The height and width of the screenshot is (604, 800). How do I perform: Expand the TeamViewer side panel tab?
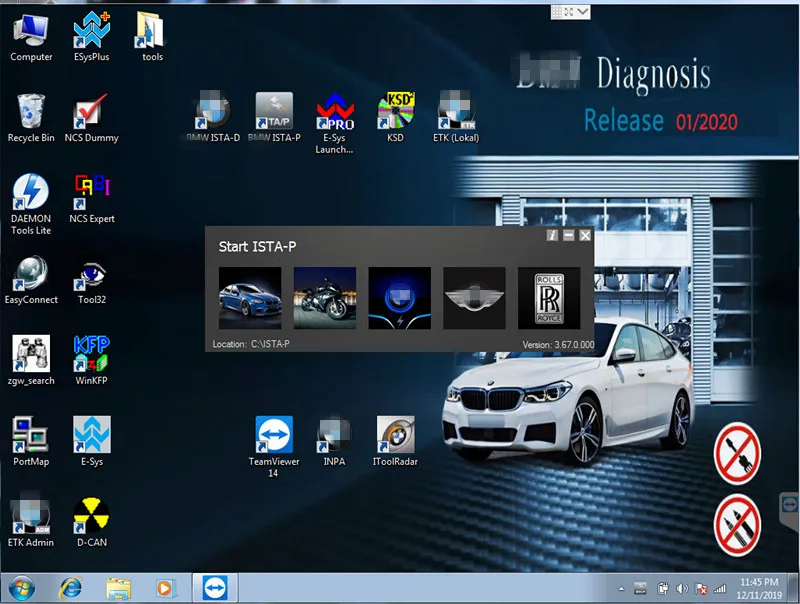pyautogui.click(x=789, y=512)
